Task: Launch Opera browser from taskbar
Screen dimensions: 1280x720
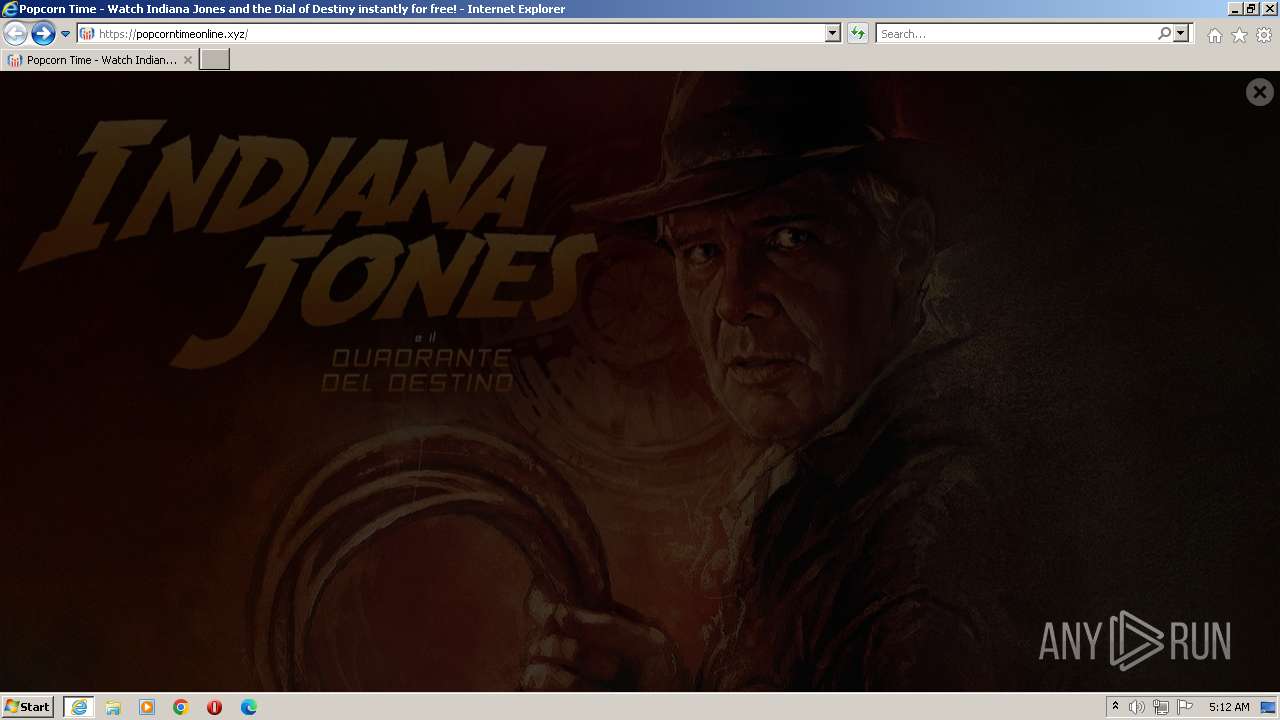Action: pyautogui.click(x=215, y=707)
